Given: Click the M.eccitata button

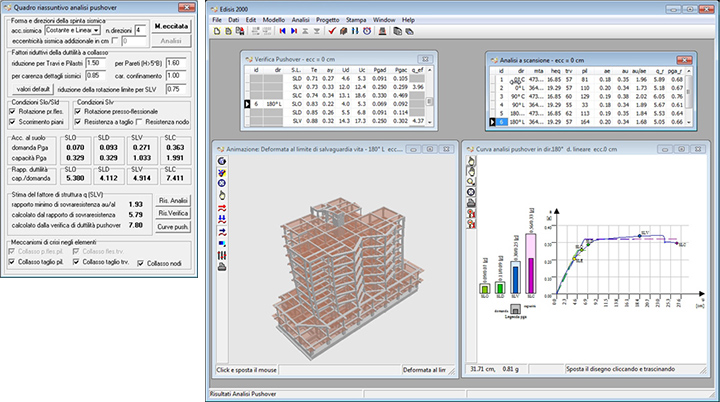Looking at the screenshot, I should pos(171,27).
